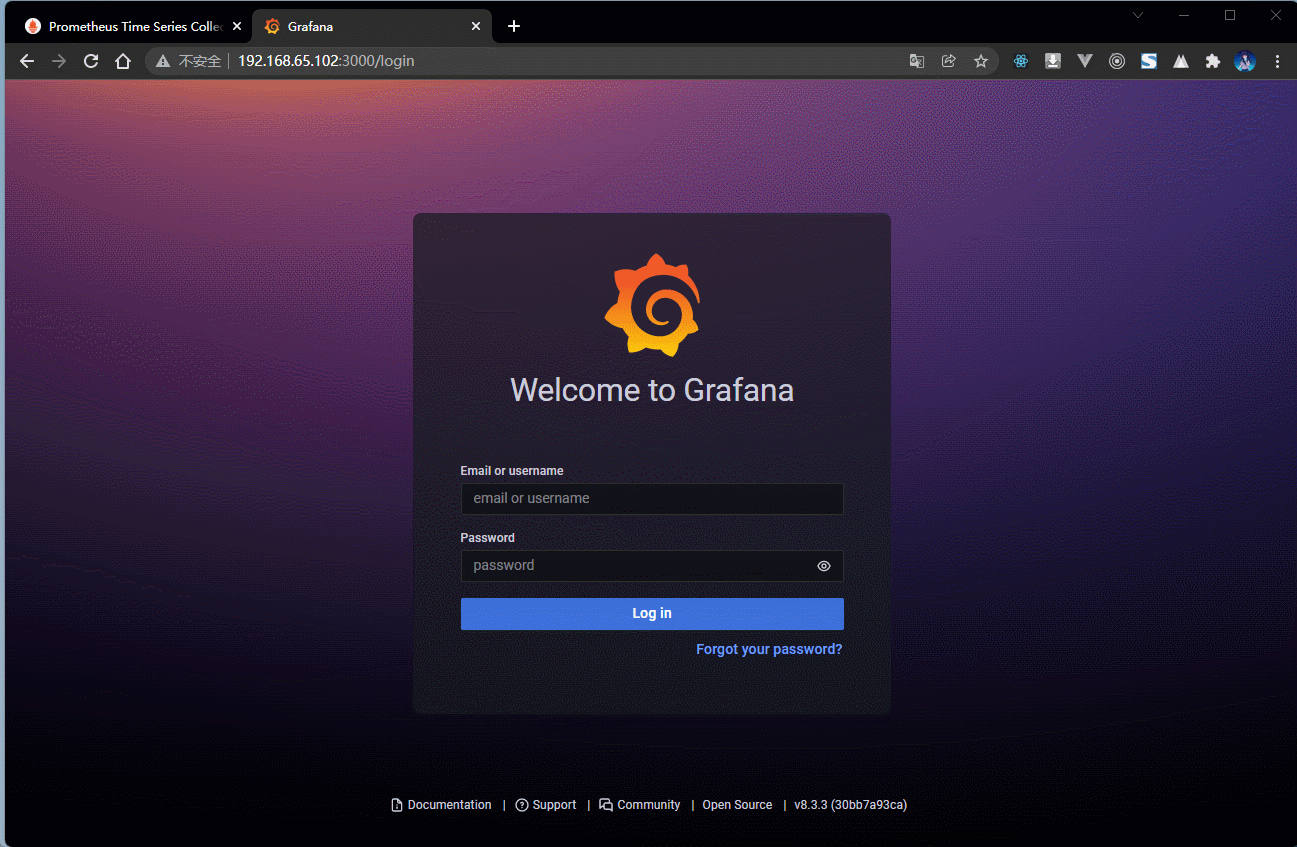Open React Developer Tools extension
This screenshot has width=1297, height=847.
[x=1021, y=61]
